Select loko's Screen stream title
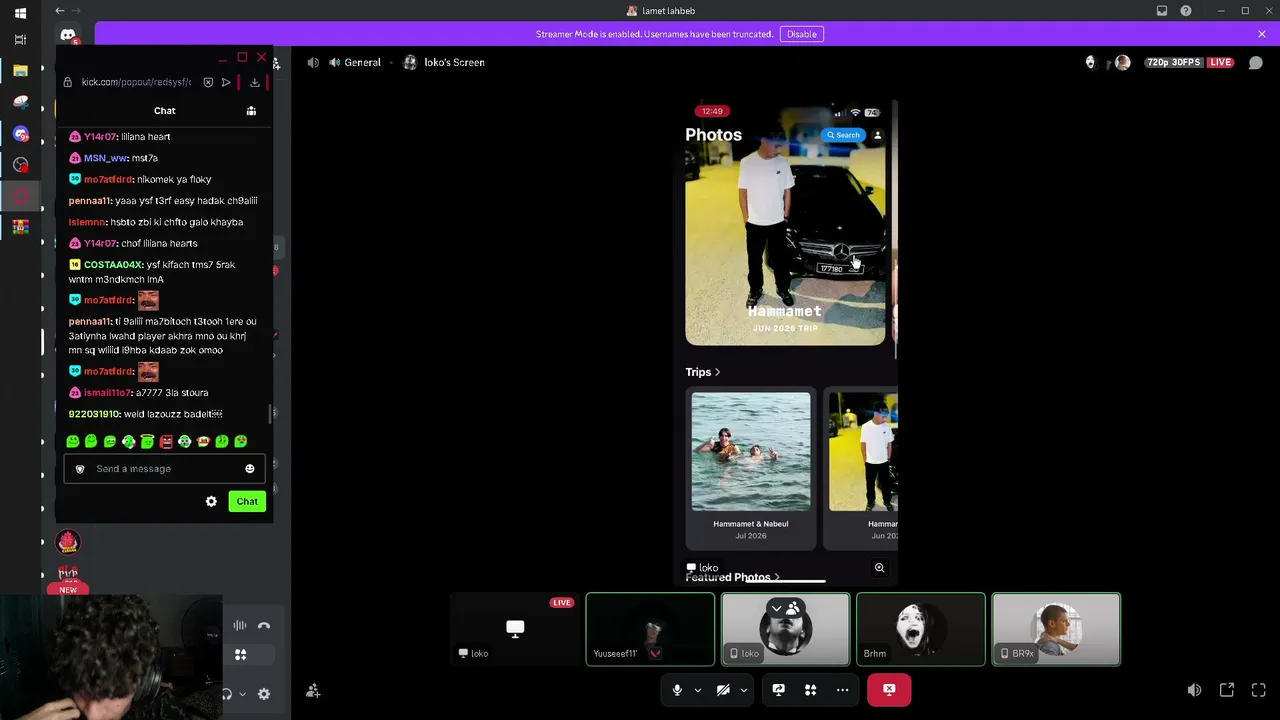Viewport: 1280px width, 720px height. pos(454,62)
